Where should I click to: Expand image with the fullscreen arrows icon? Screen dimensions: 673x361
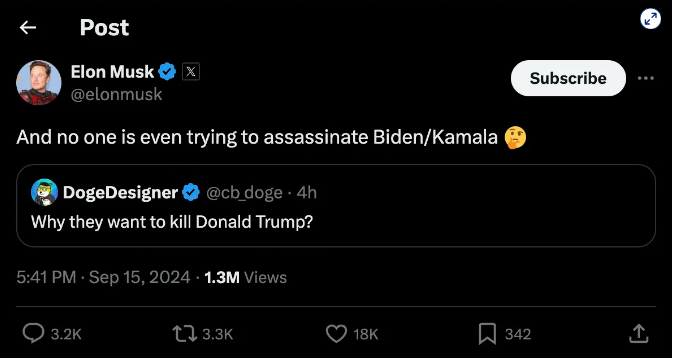pyautogui.click(x=650, y=19)
